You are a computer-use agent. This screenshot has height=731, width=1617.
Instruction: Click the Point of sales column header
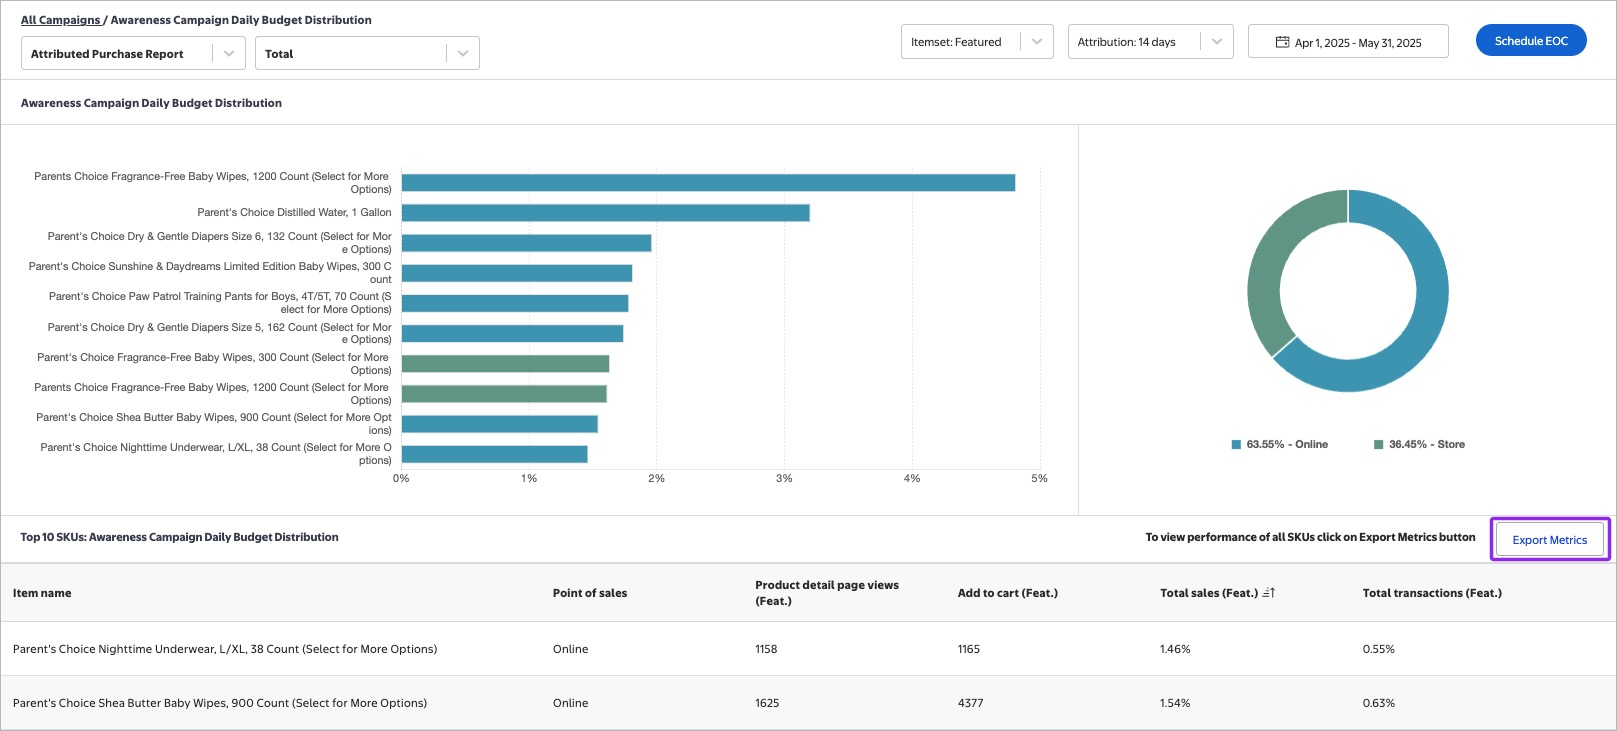tap(590, 593)
